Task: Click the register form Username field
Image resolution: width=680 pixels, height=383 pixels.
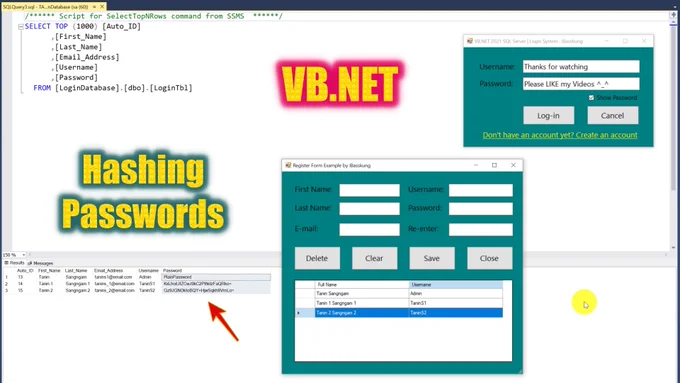Action: pyautogui.click(x=481, y=190)
